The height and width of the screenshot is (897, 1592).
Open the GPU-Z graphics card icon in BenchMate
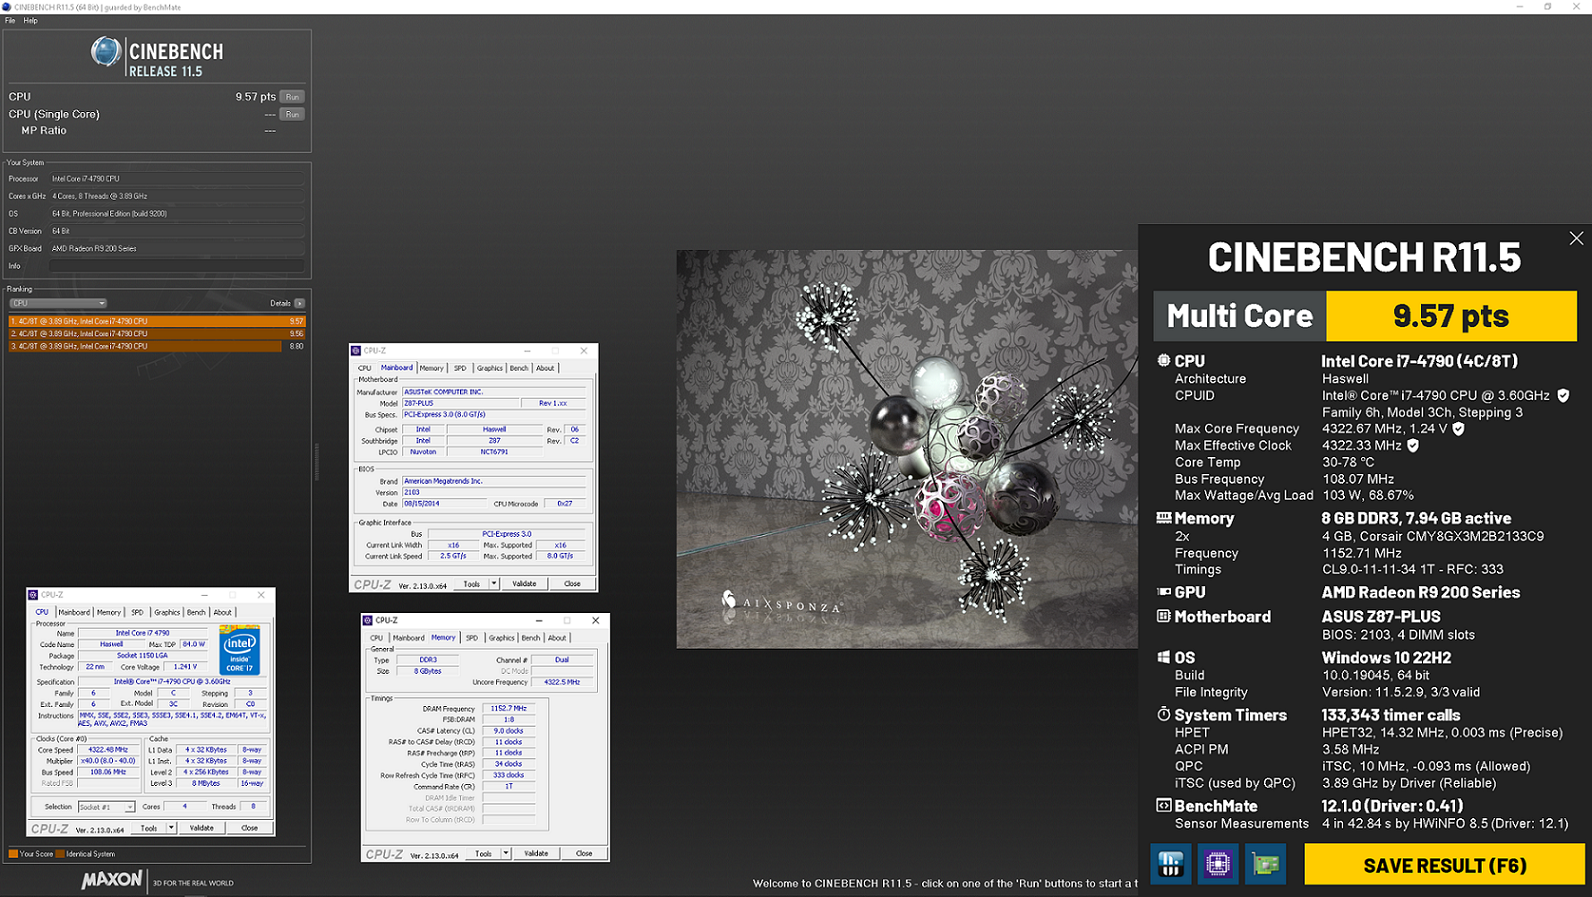point(1265,864)
